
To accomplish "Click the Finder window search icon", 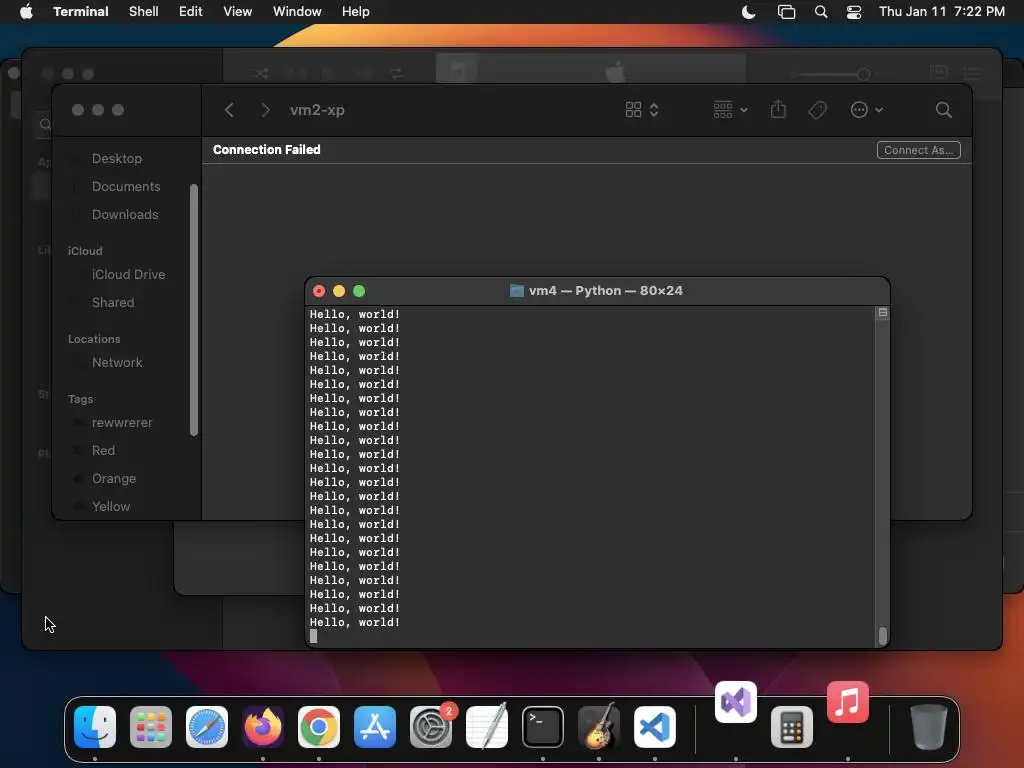I will pyautogui.click(x=943, y=110).
